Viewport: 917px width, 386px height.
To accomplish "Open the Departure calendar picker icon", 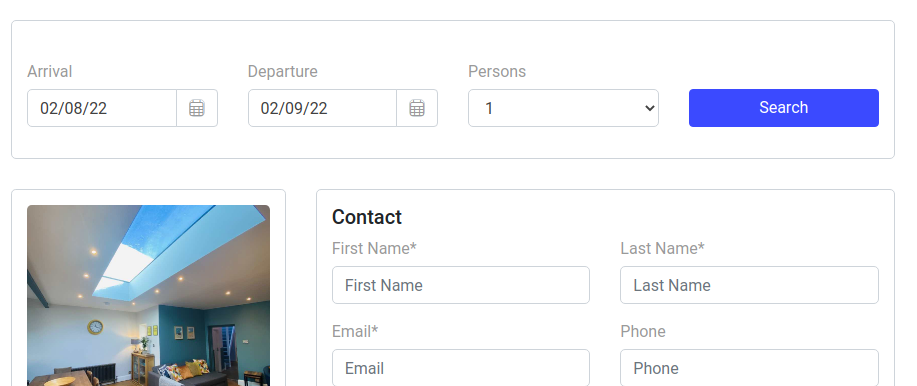I will 417,108.
